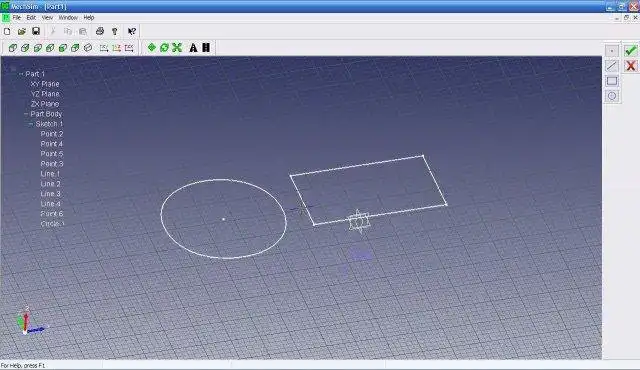The height and width of the screenshot is (370, 640).
Task: Select Point 2 in the tree
Action: tap(52, 134)
